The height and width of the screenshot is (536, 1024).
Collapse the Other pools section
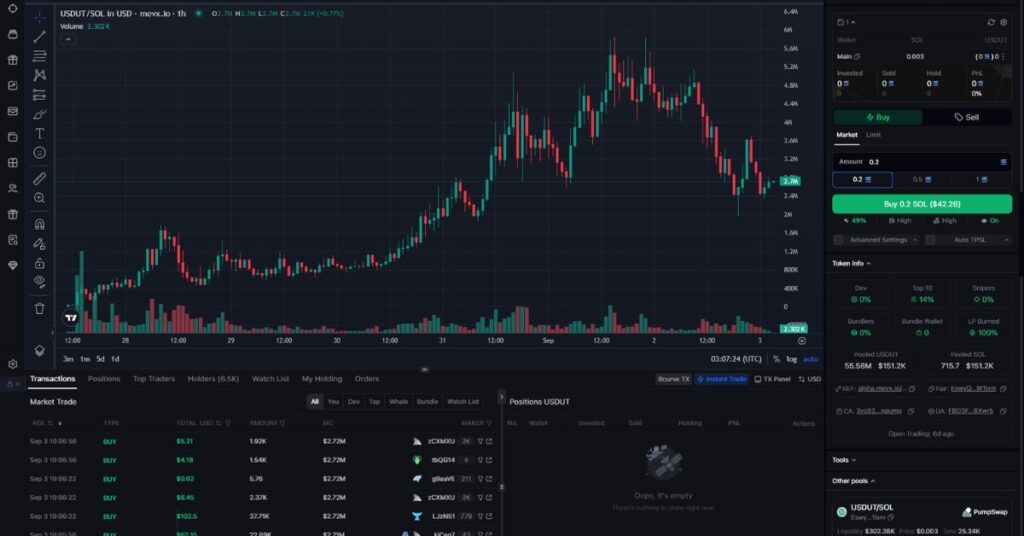click(x=854, y=481)
